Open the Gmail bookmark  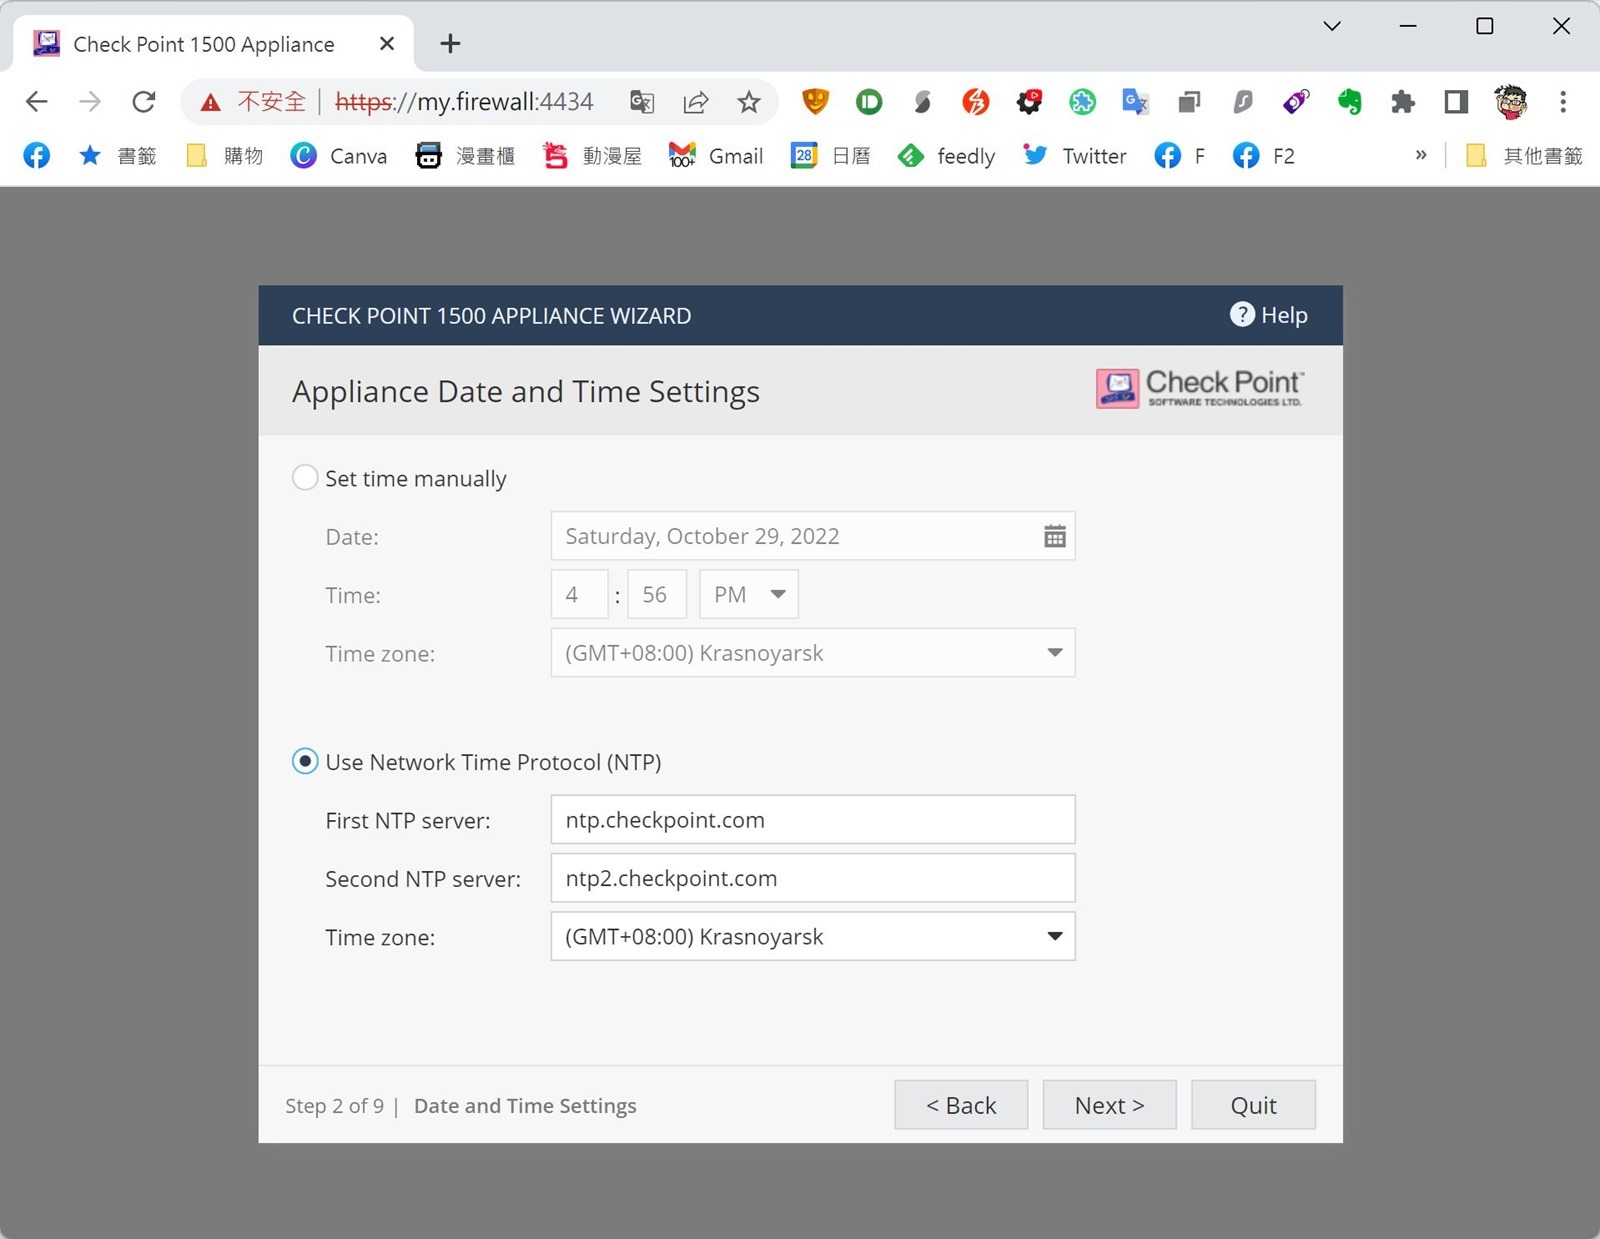(716, 156)
